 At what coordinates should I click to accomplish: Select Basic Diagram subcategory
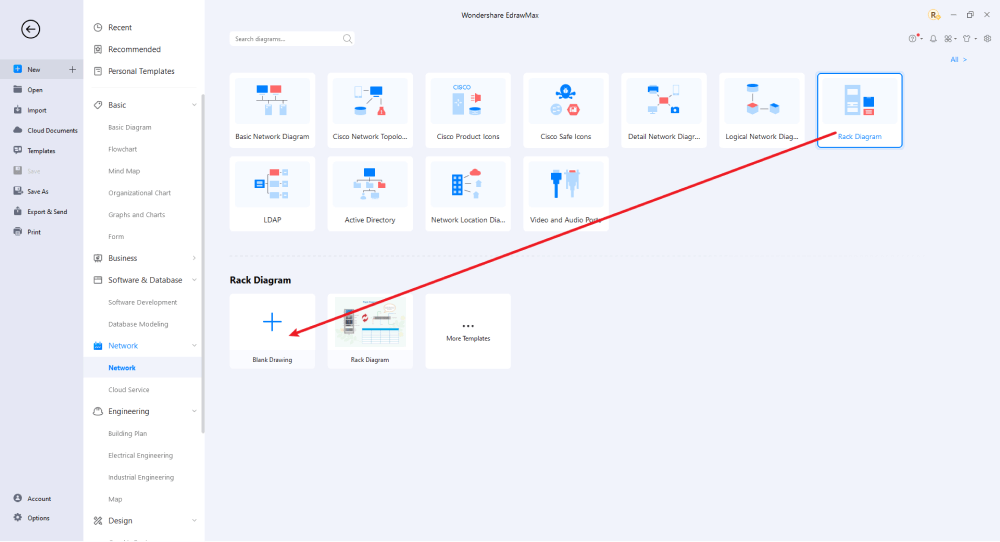point(129,128)
